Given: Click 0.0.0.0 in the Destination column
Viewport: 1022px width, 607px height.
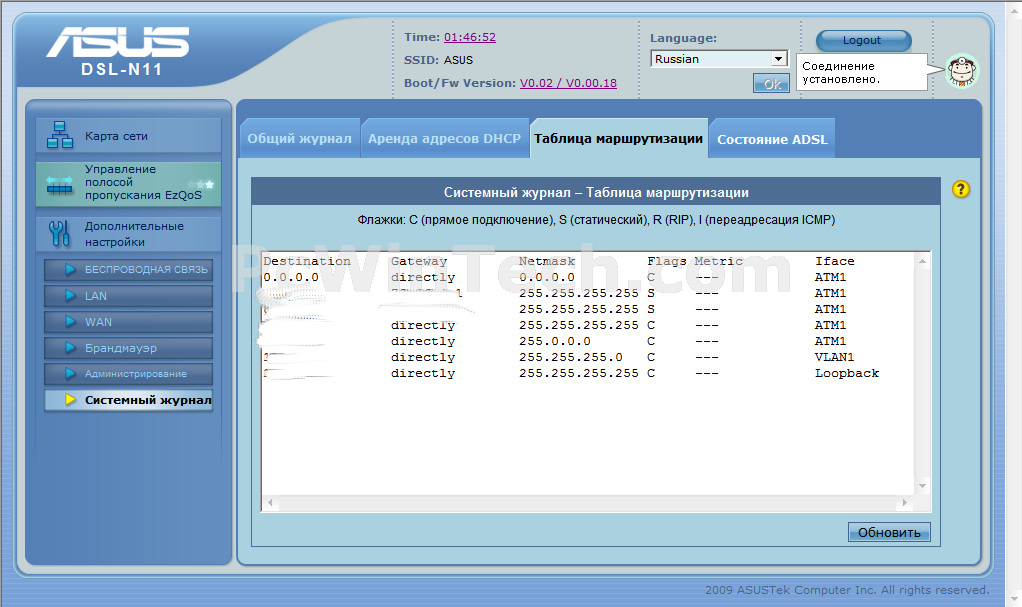Looking at the screenshot, I should [291, 277].
